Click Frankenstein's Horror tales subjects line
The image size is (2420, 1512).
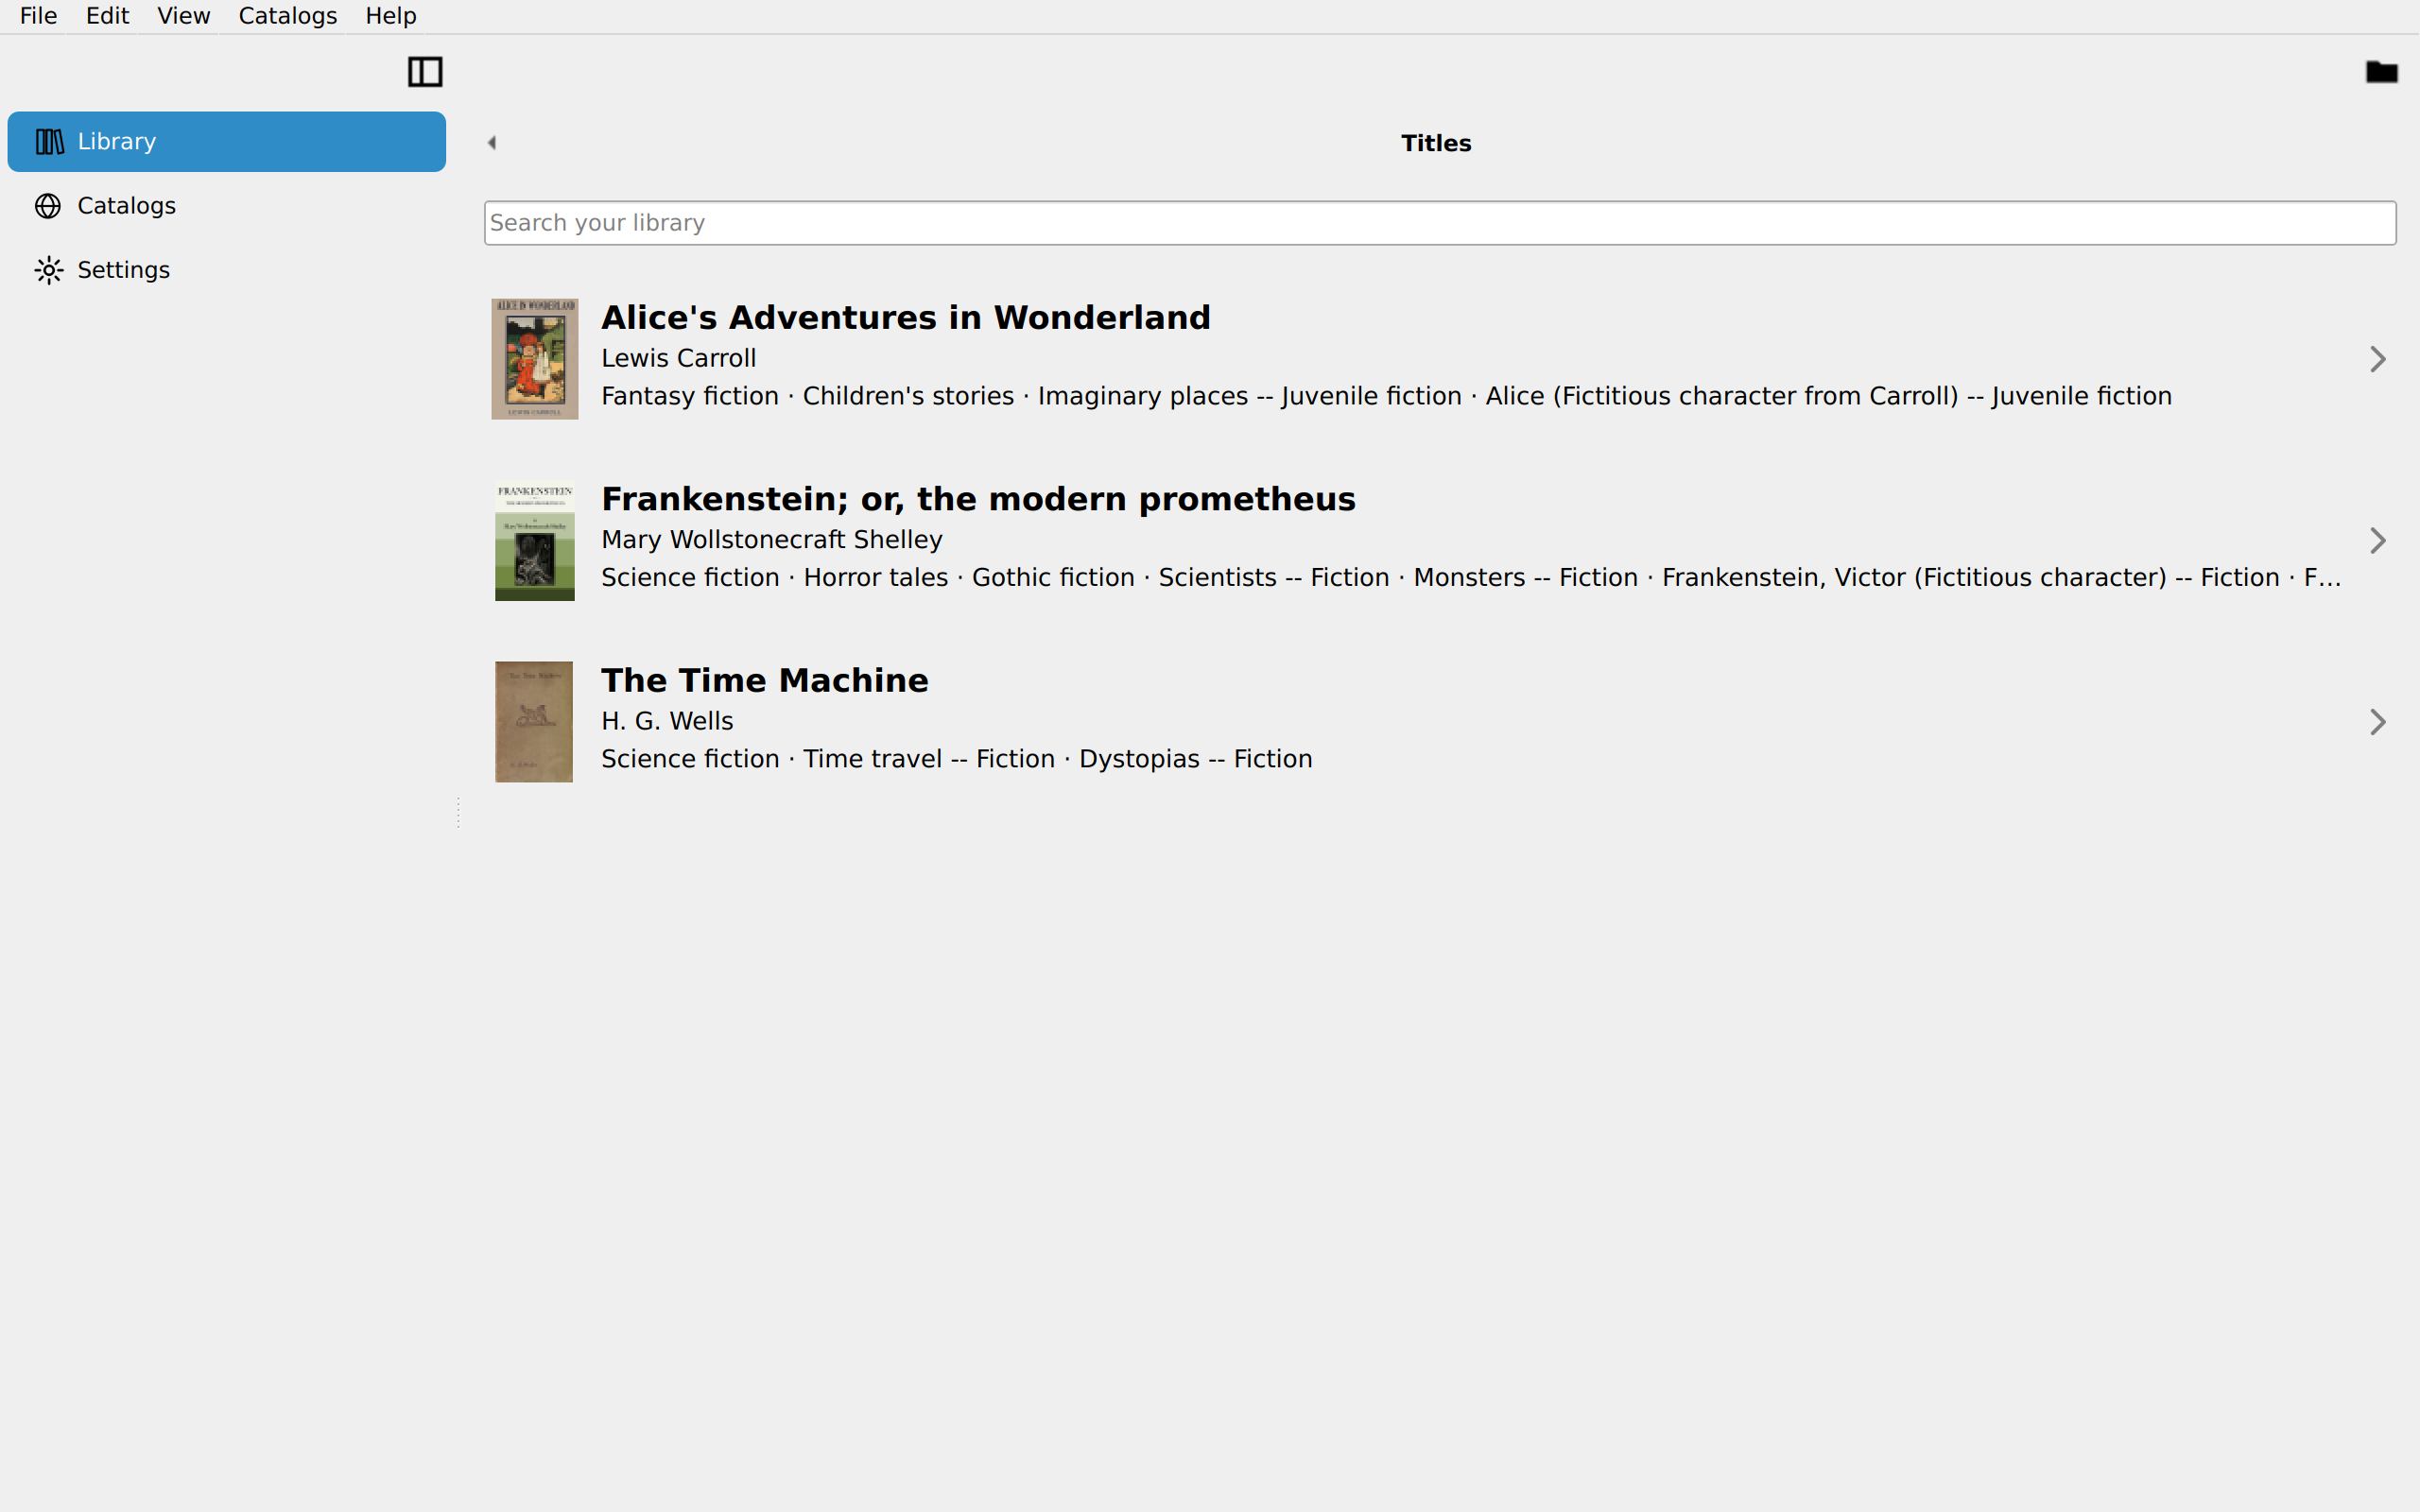point(1470,578)
